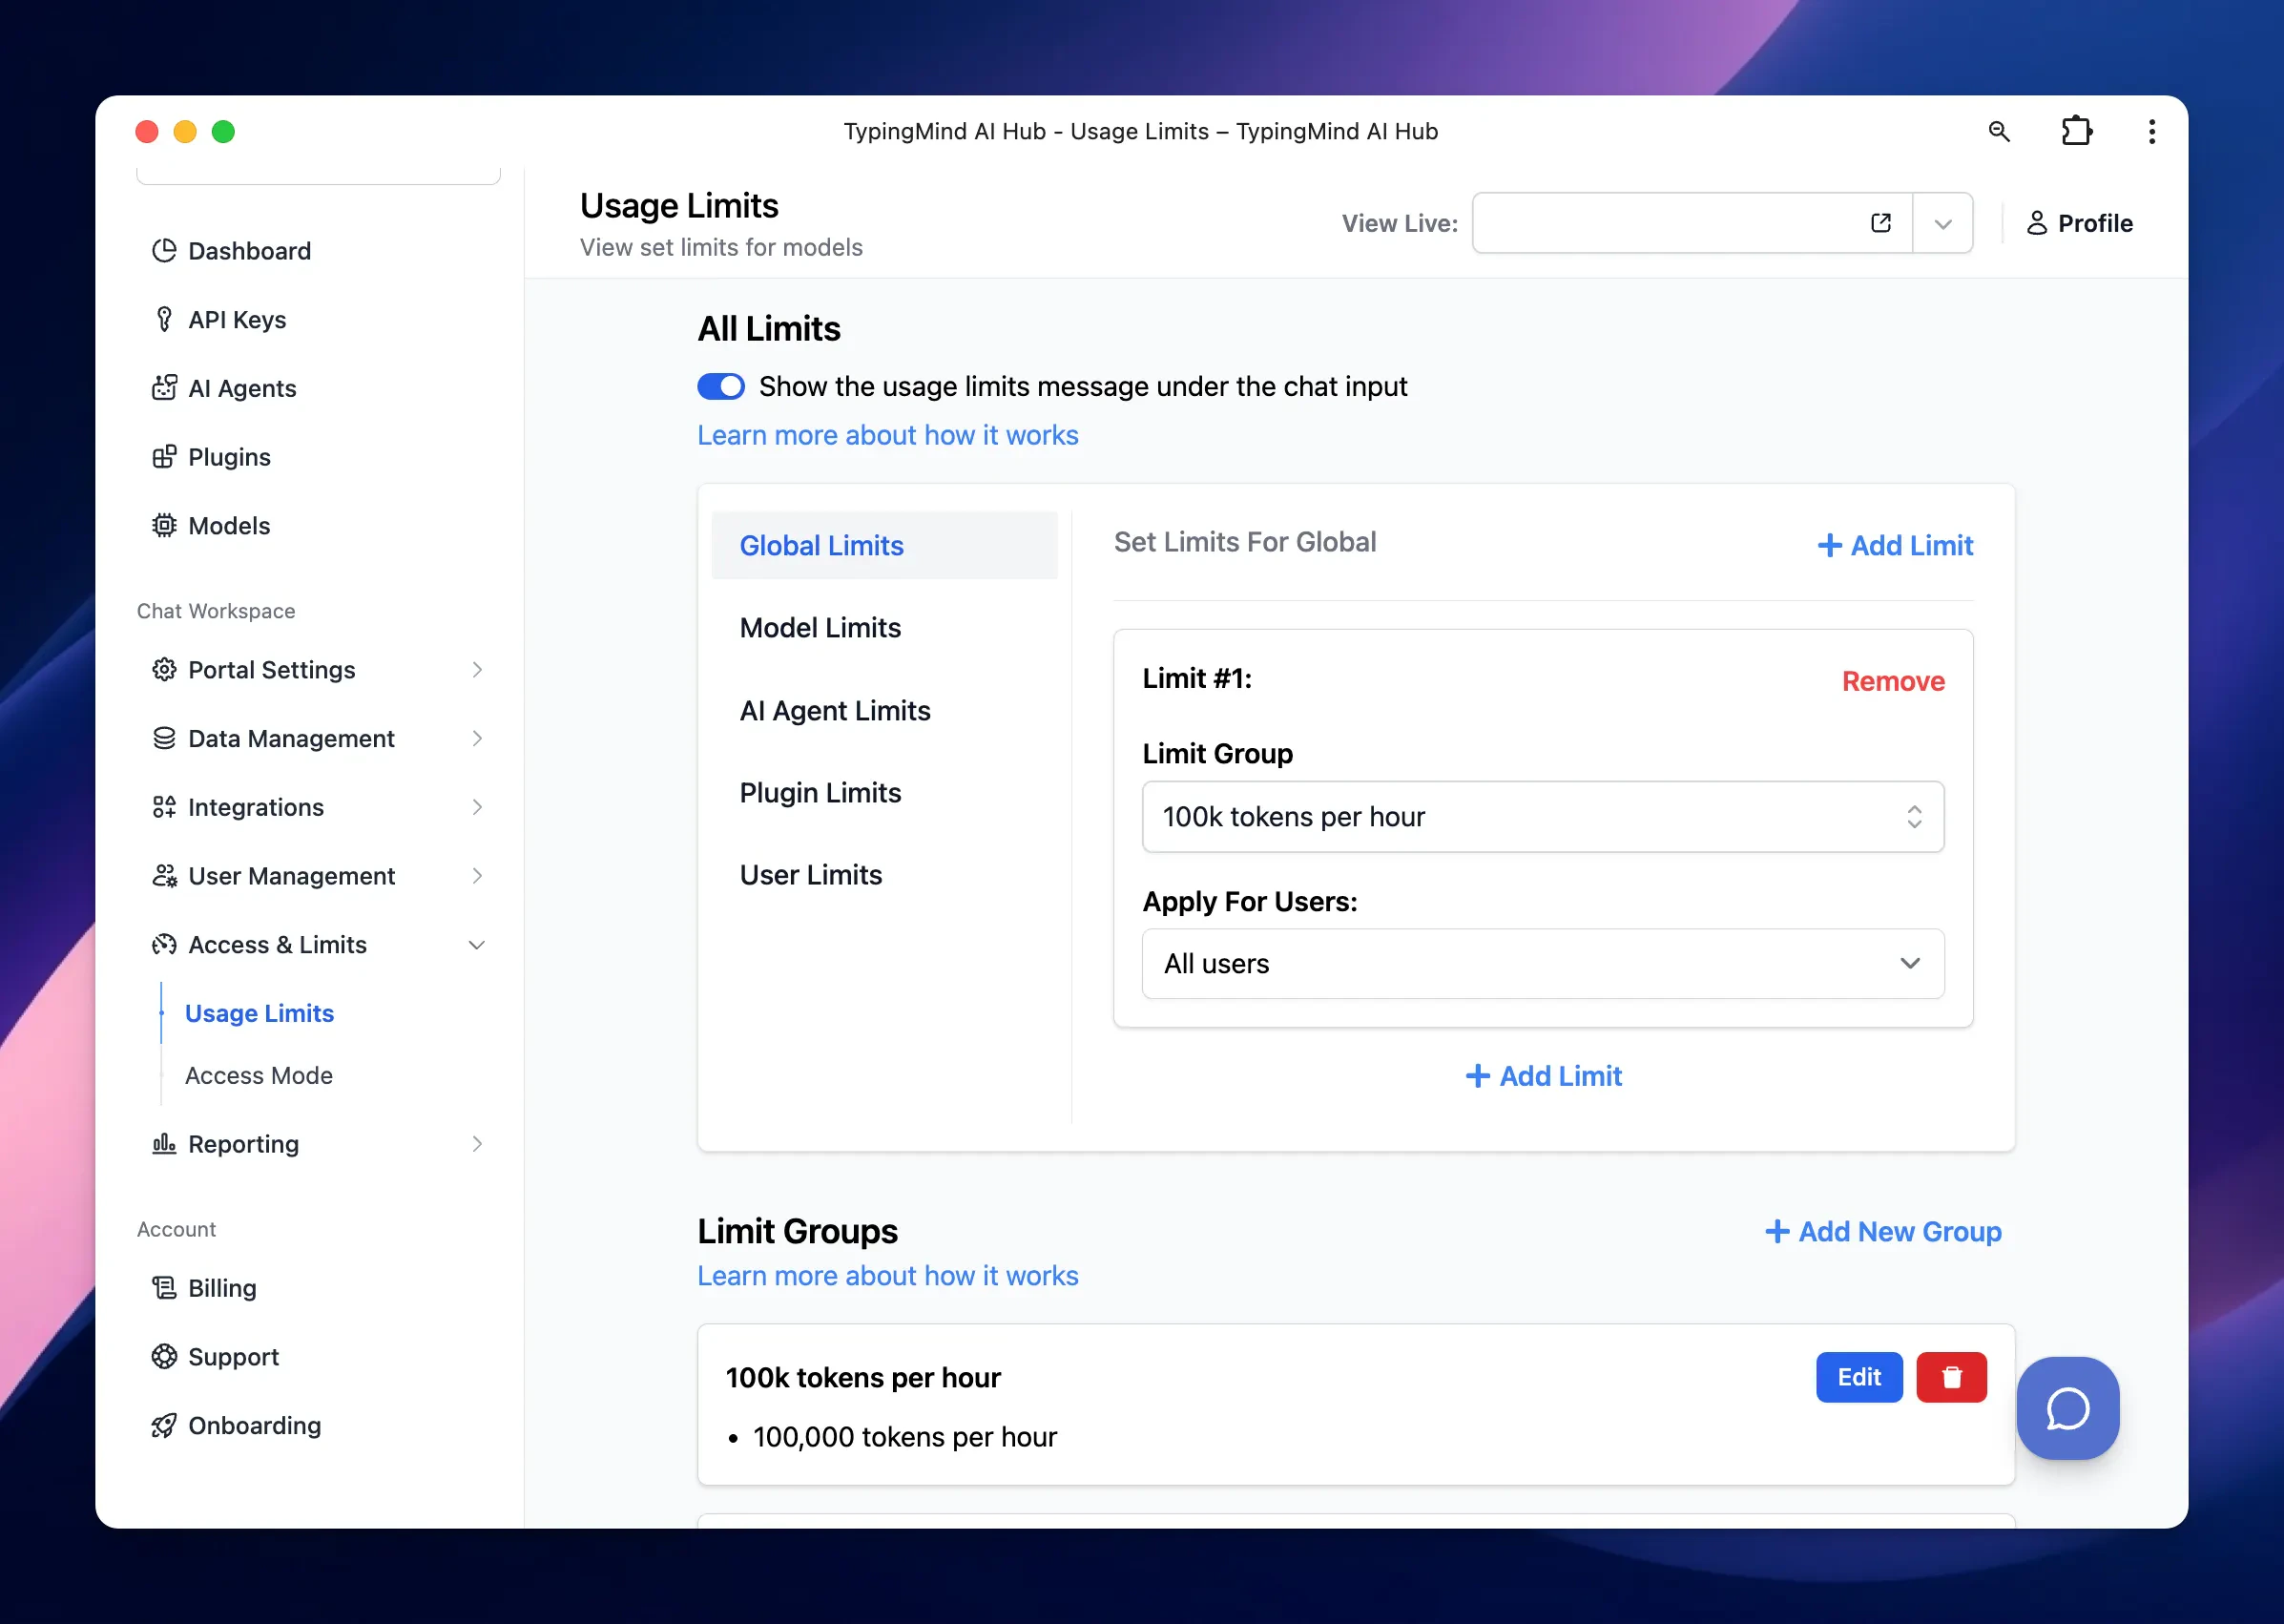Click the 'All Limits' heading
Viewport: 2284px width, 1624px height.
769,329
